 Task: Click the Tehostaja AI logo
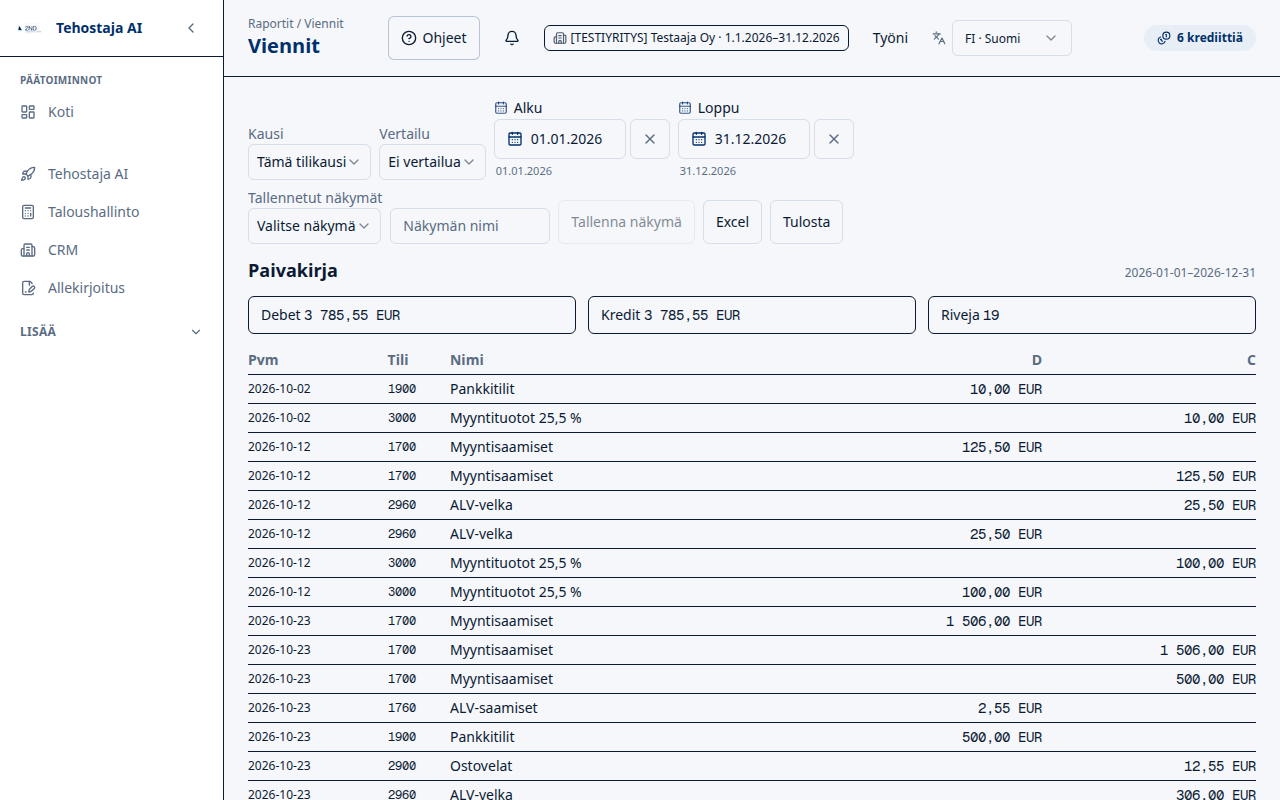pyautogui.click(x=30, y=28)
